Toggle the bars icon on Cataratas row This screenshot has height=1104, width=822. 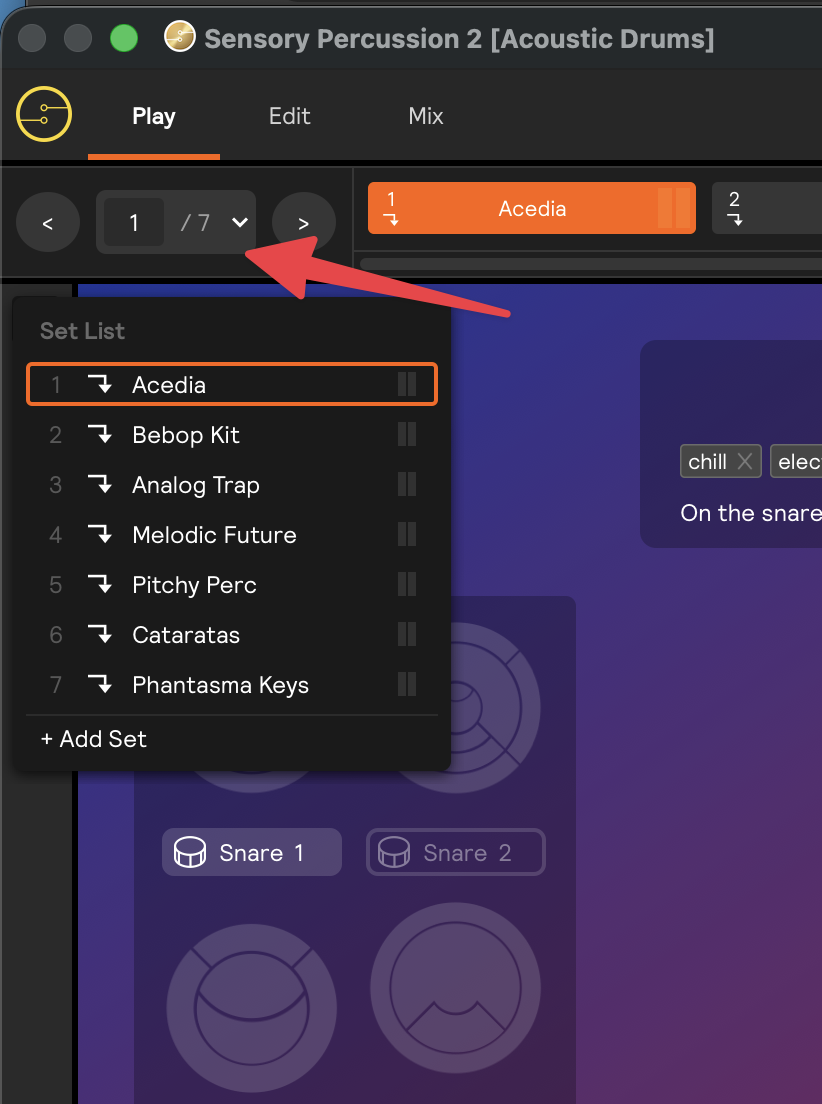[407, 635]
